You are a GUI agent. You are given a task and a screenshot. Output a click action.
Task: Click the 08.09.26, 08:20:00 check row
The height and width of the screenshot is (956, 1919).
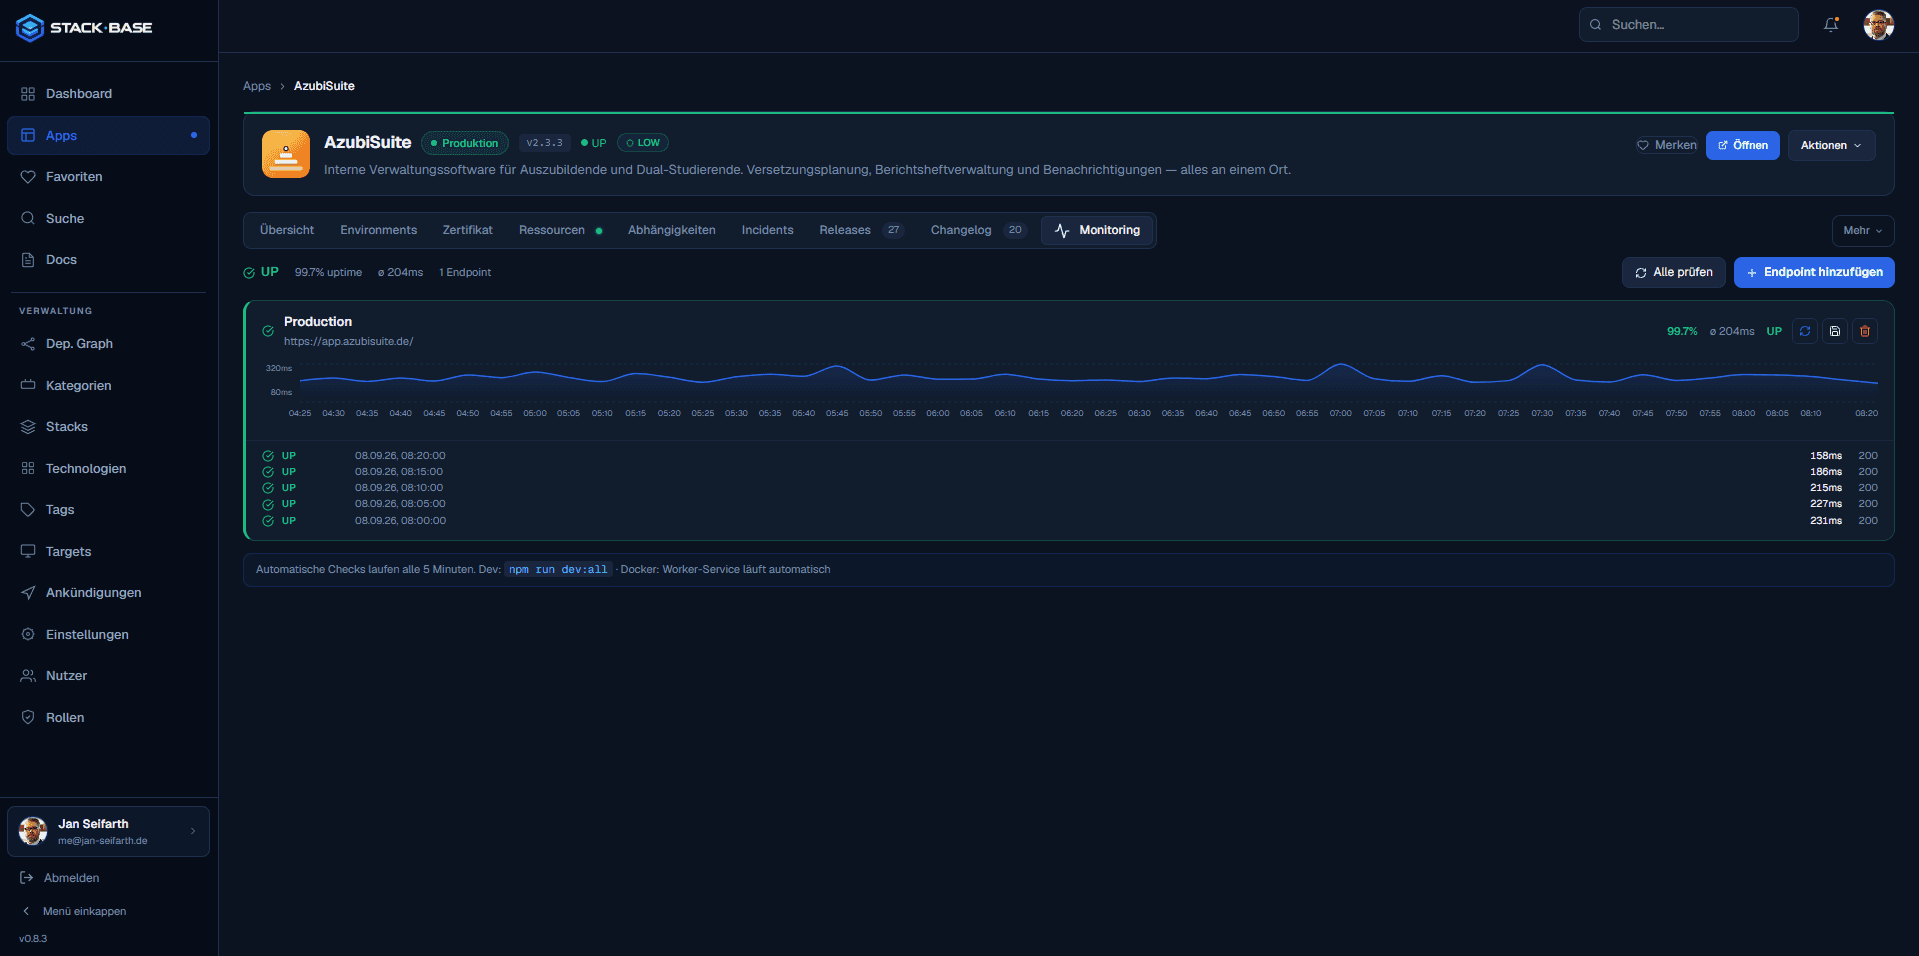(1069, 456)
